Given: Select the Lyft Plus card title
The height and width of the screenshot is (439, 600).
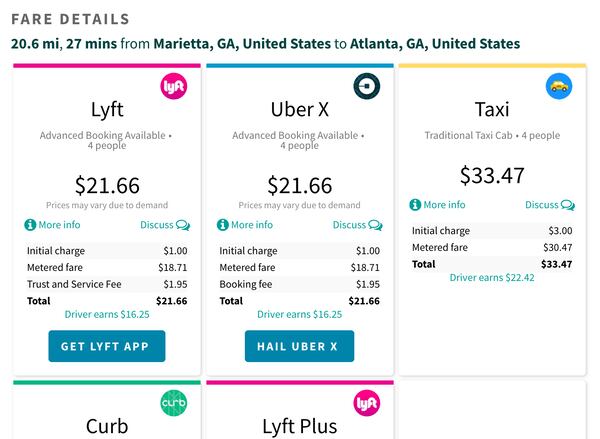Looking at the screenshot, I should point(299,426).
